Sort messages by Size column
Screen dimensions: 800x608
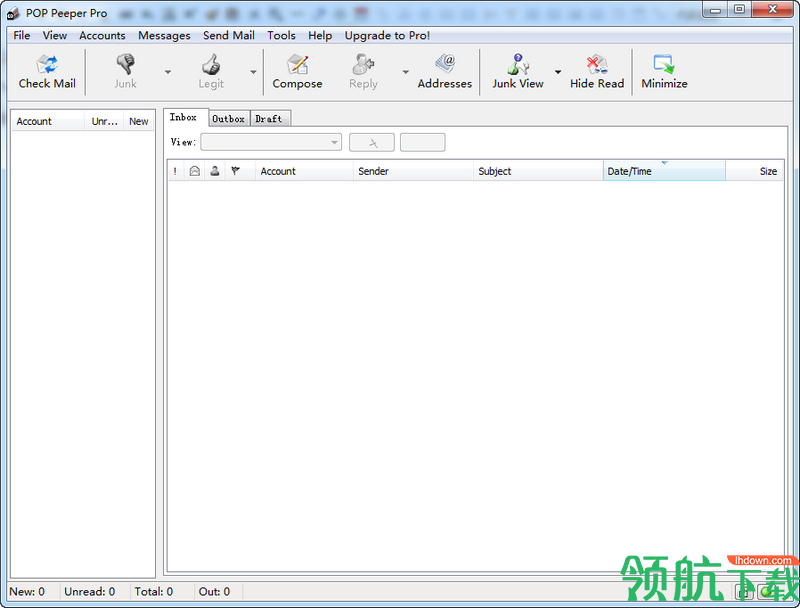[754, 171]
